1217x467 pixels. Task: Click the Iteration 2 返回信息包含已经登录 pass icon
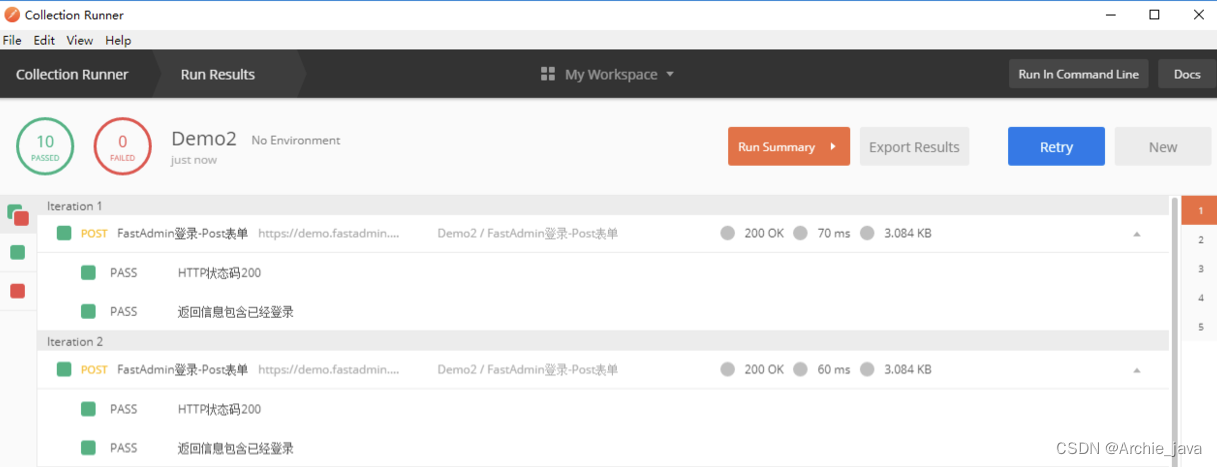pos(88,448)
